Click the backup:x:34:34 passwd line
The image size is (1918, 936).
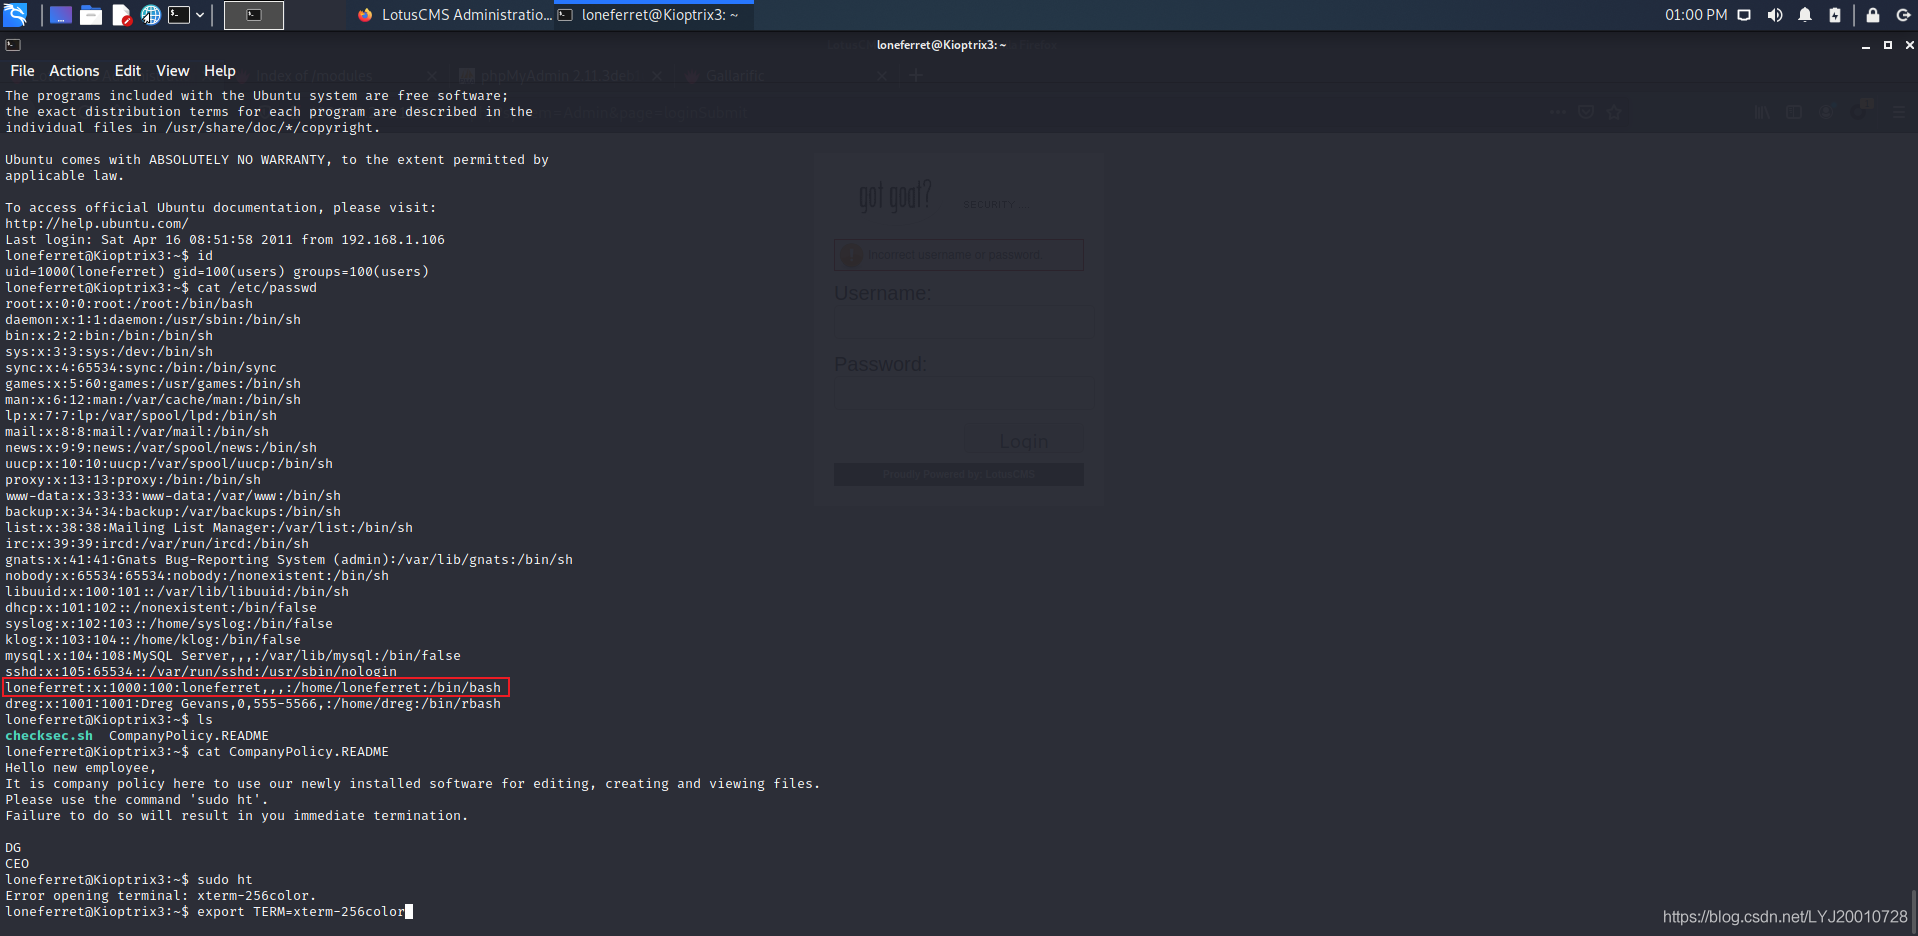(173, 512)
